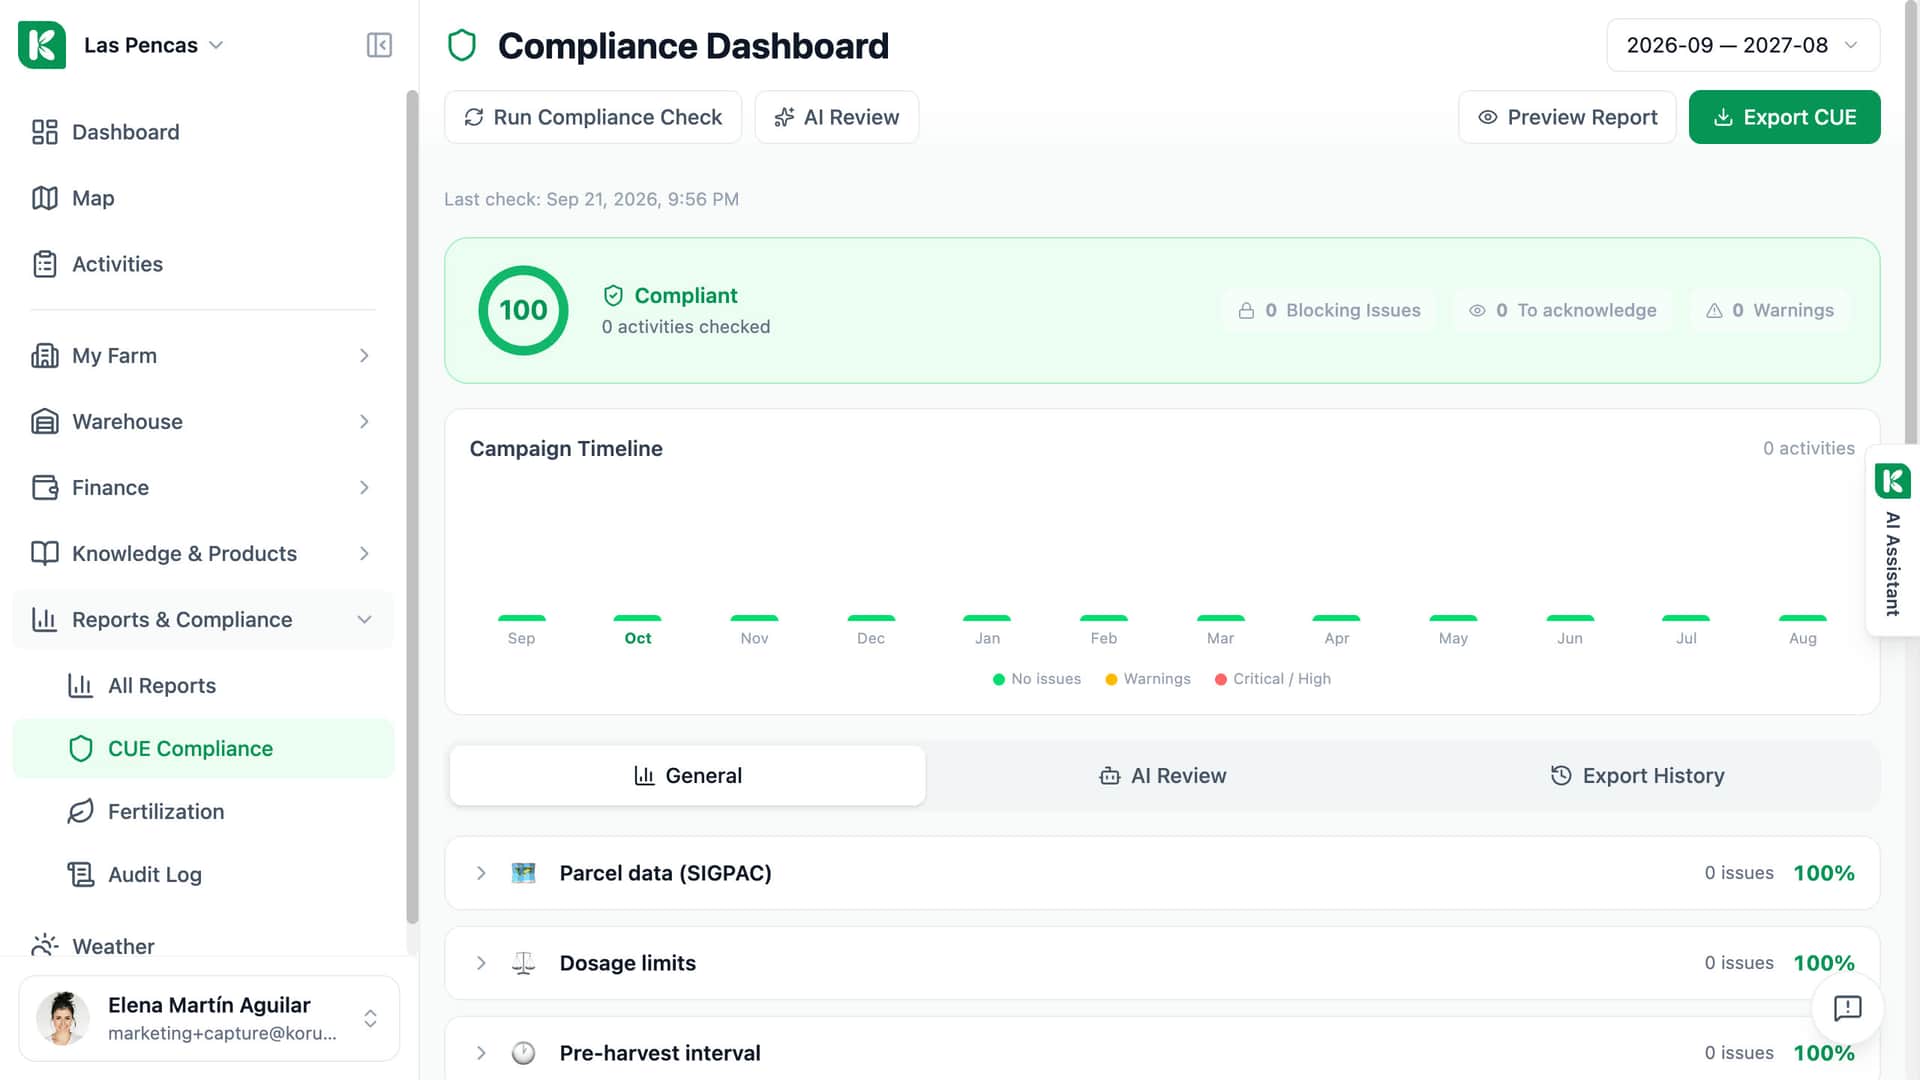
Task: Open the AI Assistant side panel
Action: coord(1892,540)
